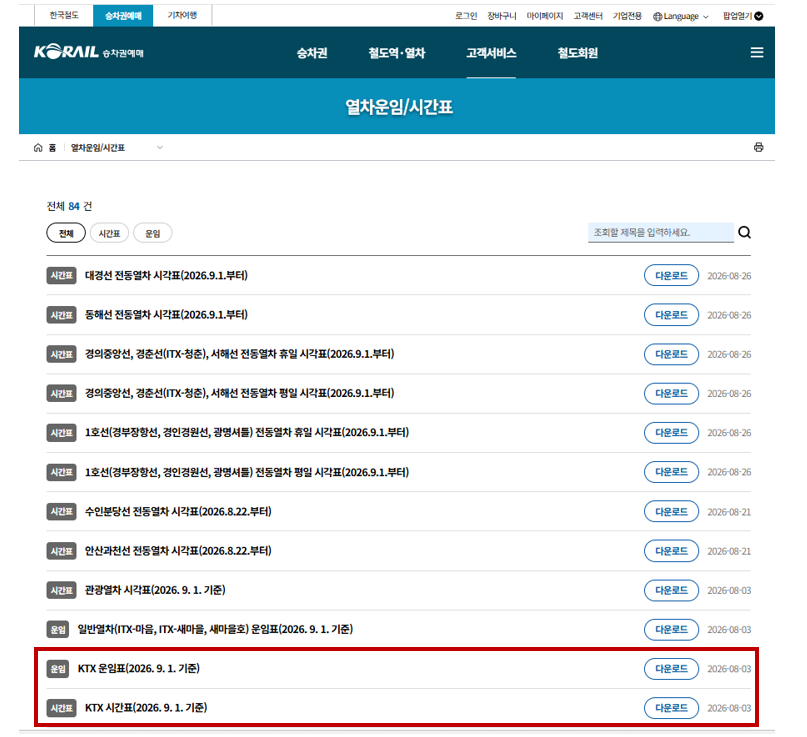
Task: Open the Language dropdown
Action: 680,16
